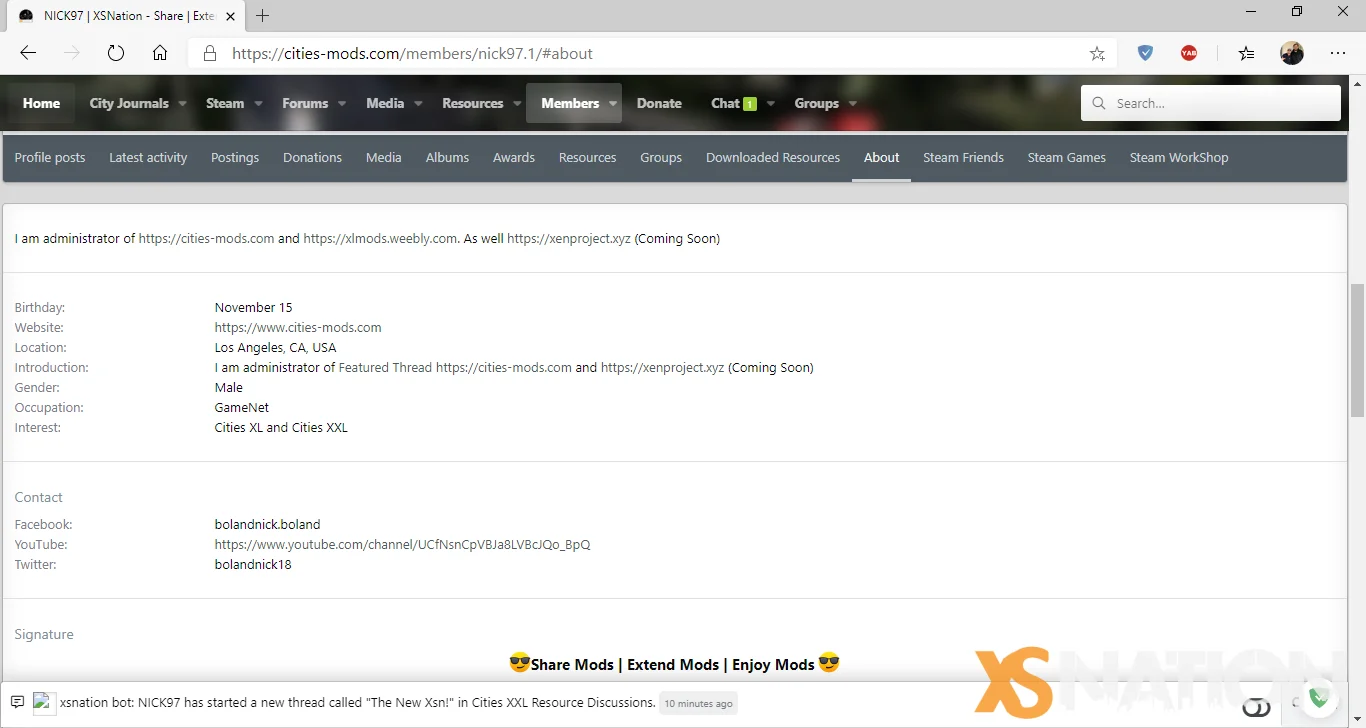Click the Search input field
The image size is (1366, 728).
click(x=1211, y=103)
